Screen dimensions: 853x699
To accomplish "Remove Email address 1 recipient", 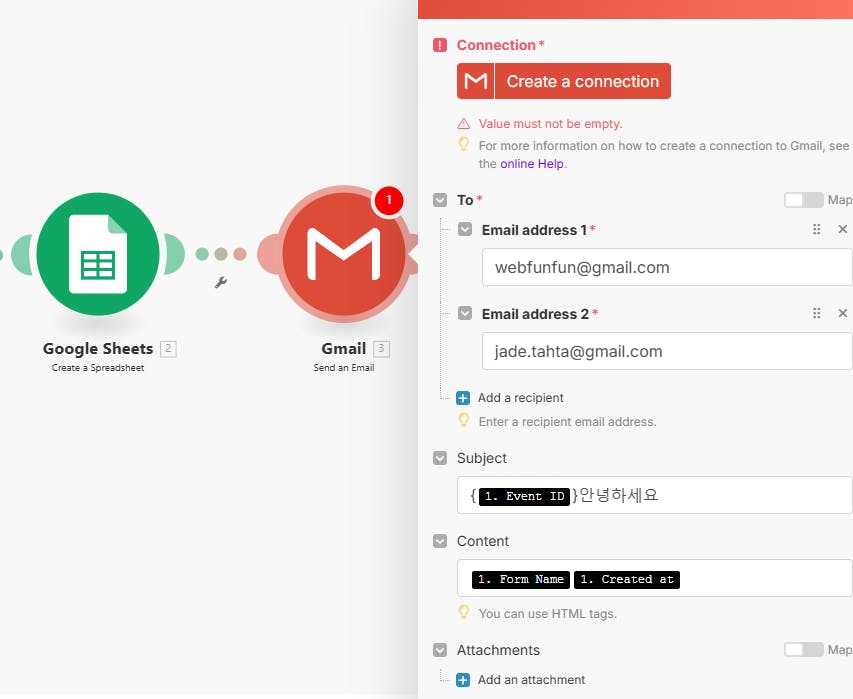I will point(843,230).
